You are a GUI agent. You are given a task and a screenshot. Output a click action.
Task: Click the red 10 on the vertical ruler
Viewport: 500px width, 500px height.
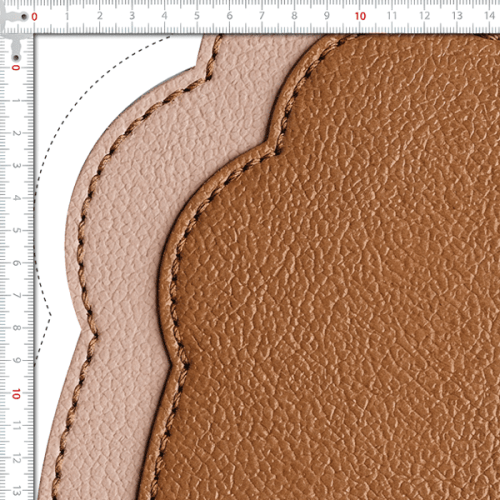tap(16, 394)
